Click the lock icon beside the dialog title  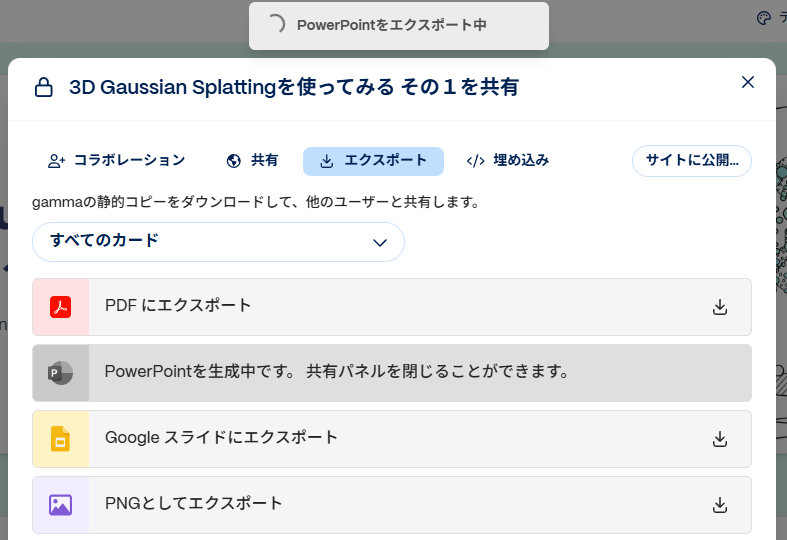click(43, 88)
